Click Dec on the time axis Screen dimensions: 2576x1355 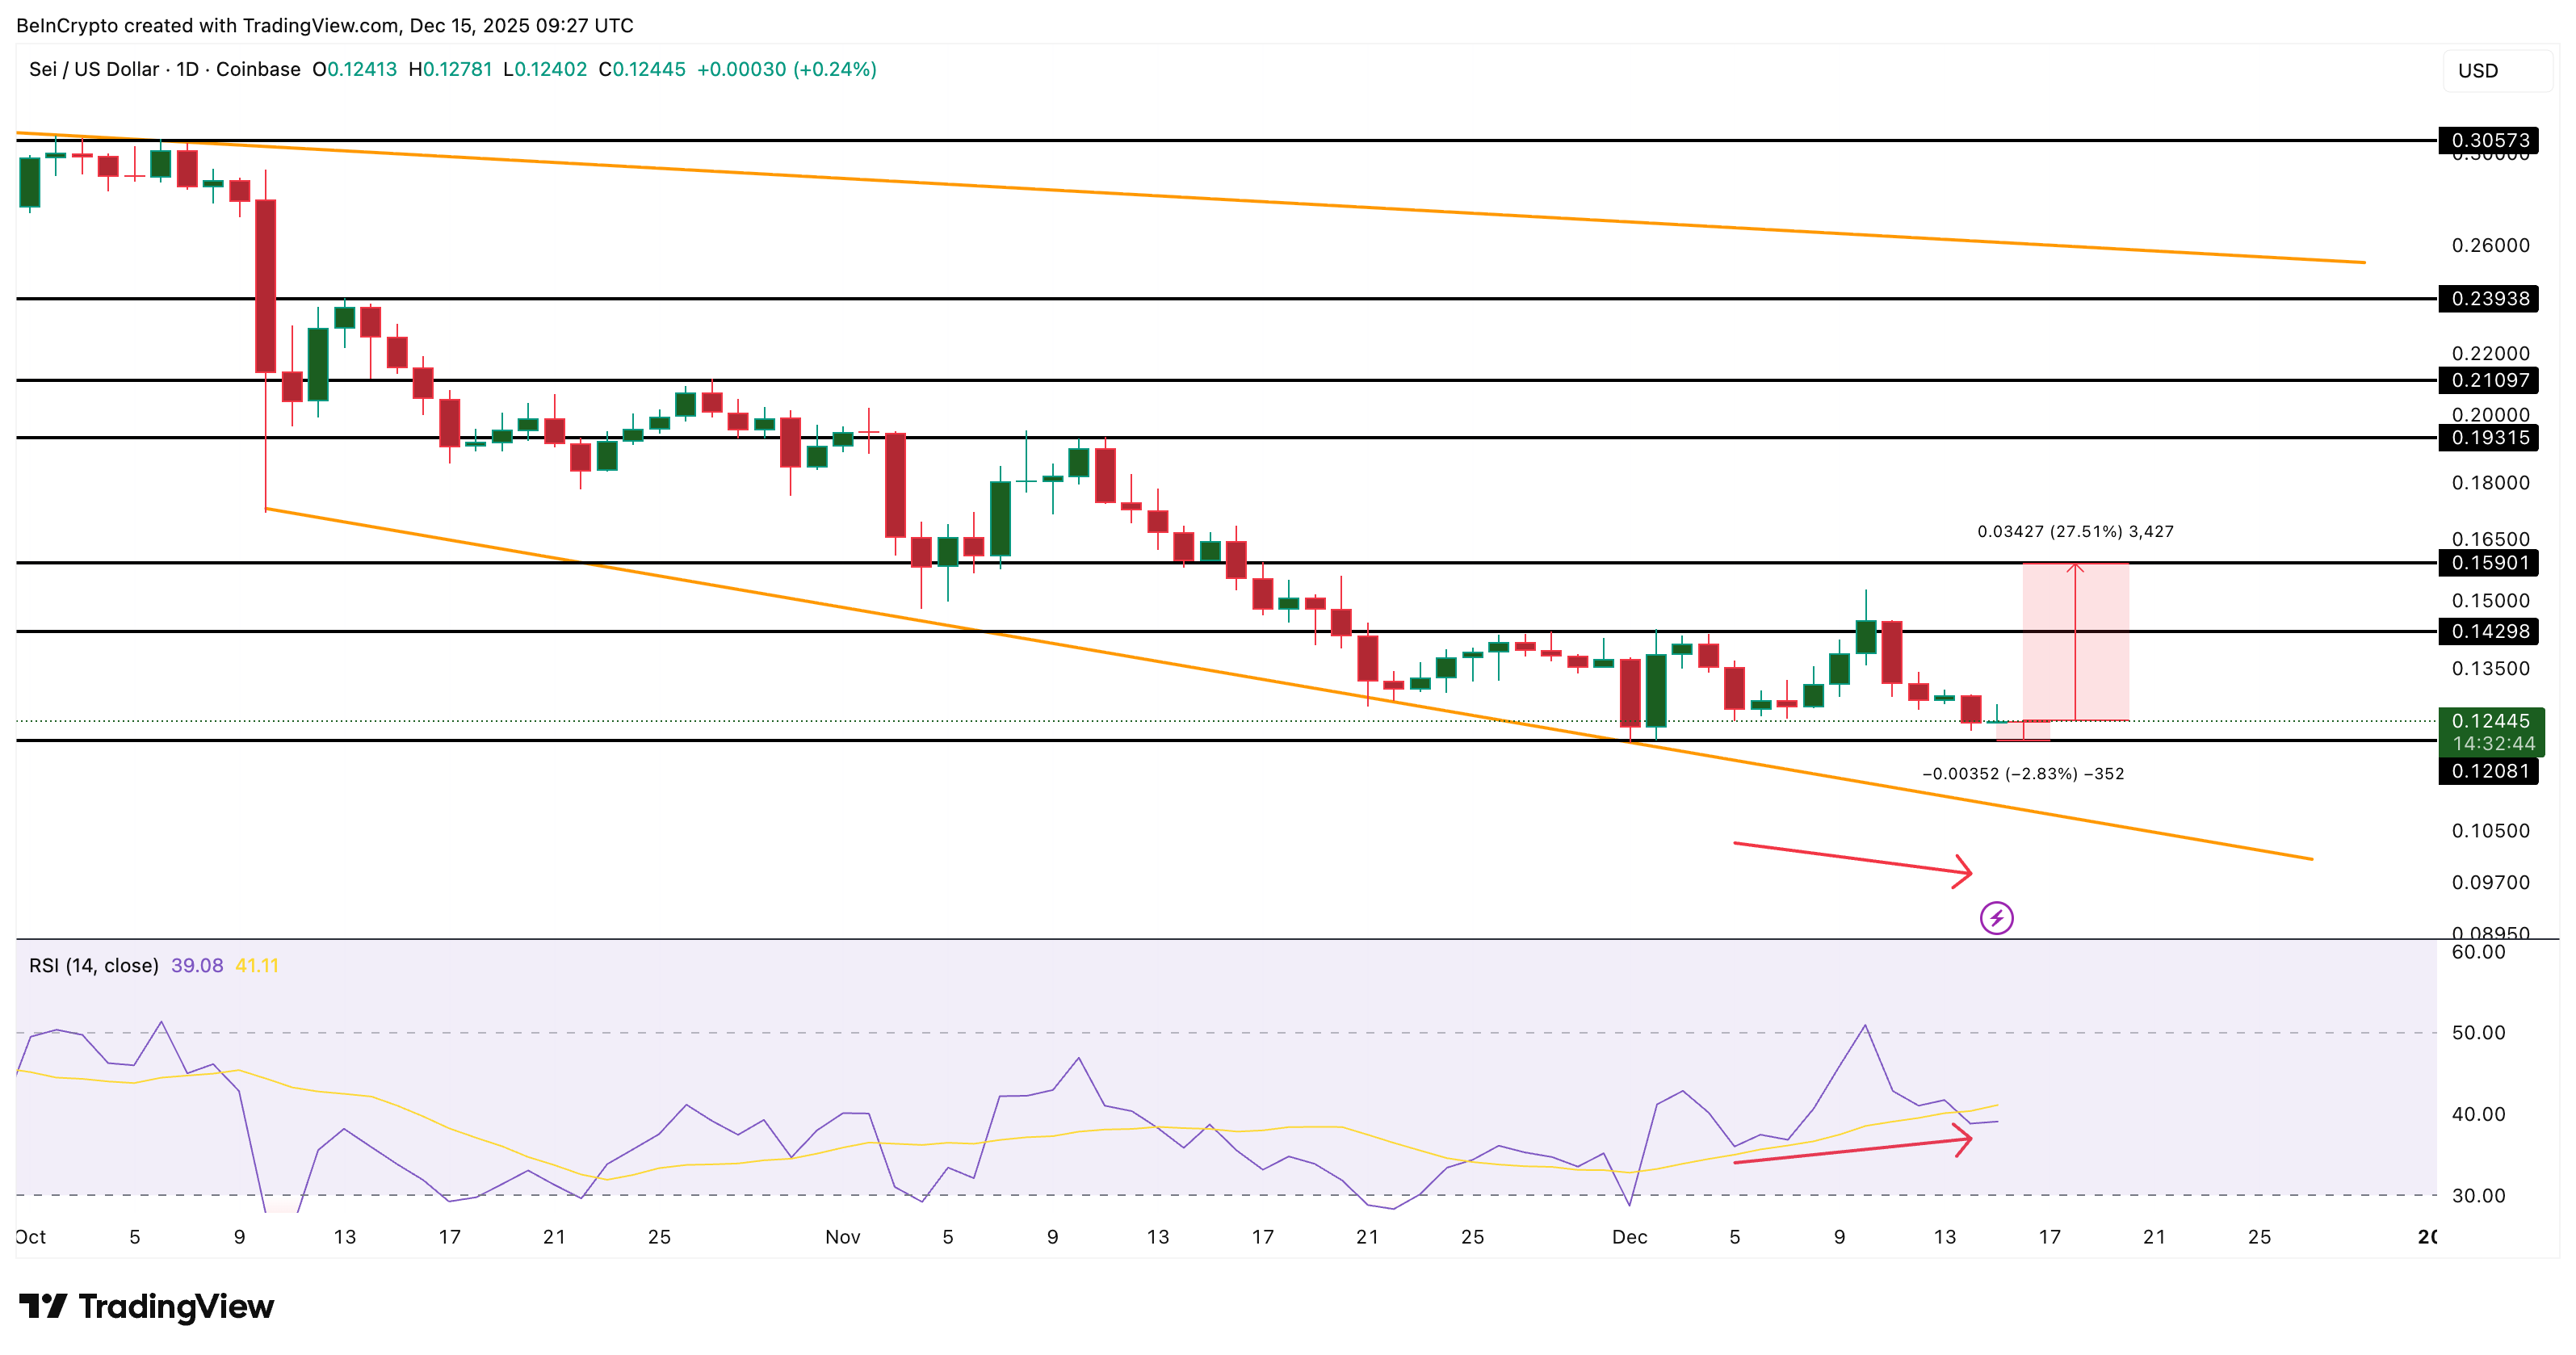coord(1631,1236)
